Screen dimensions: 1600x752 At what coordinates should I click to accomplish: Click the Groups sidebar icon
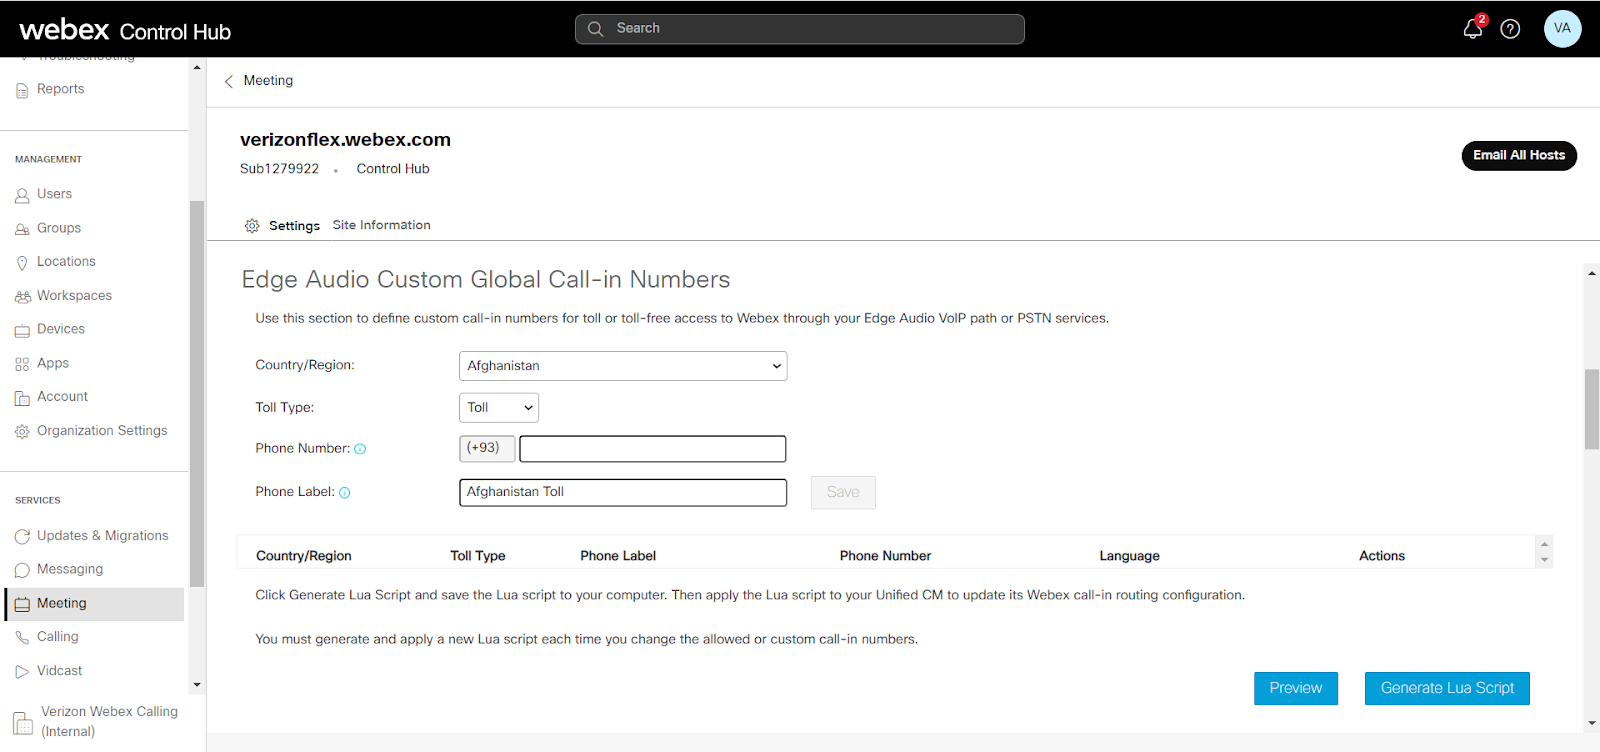coord(22,229)
